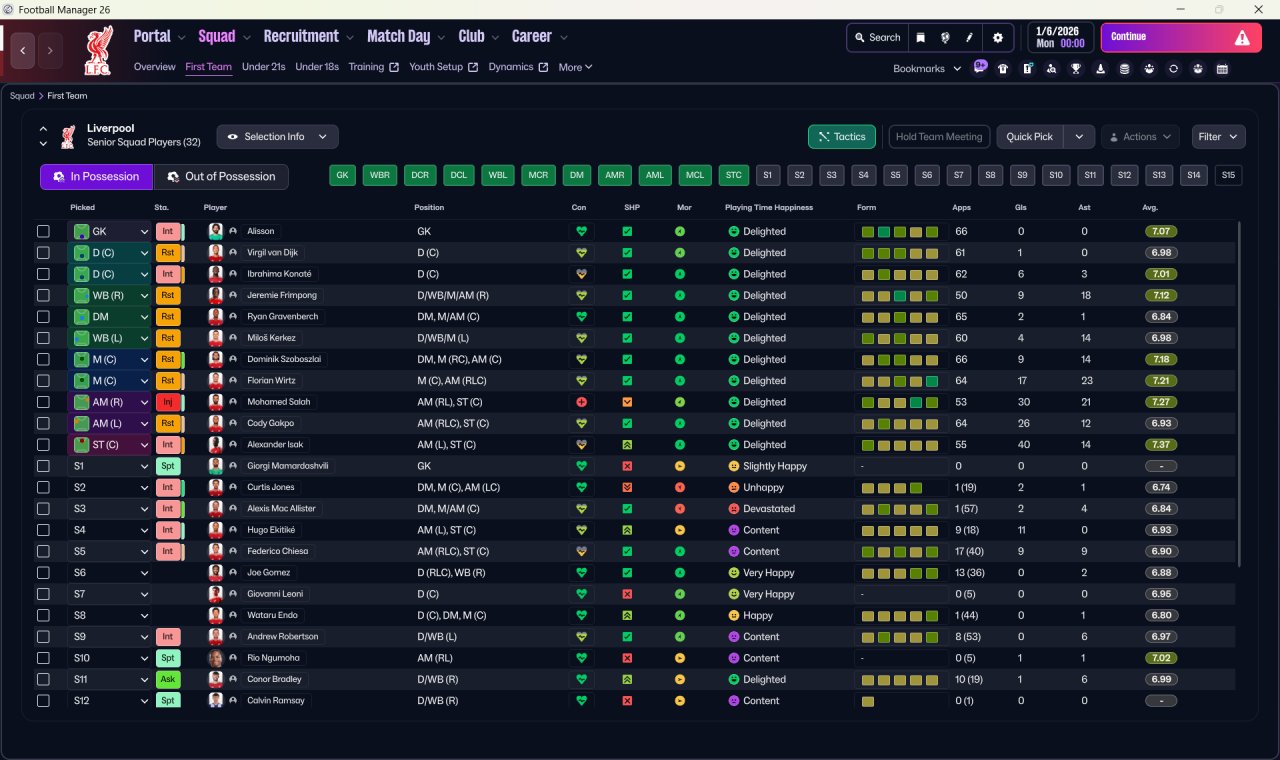Click the S15 substitute slot button
The width and height of the screenshot is (1280, 760).
[1229, 176]
